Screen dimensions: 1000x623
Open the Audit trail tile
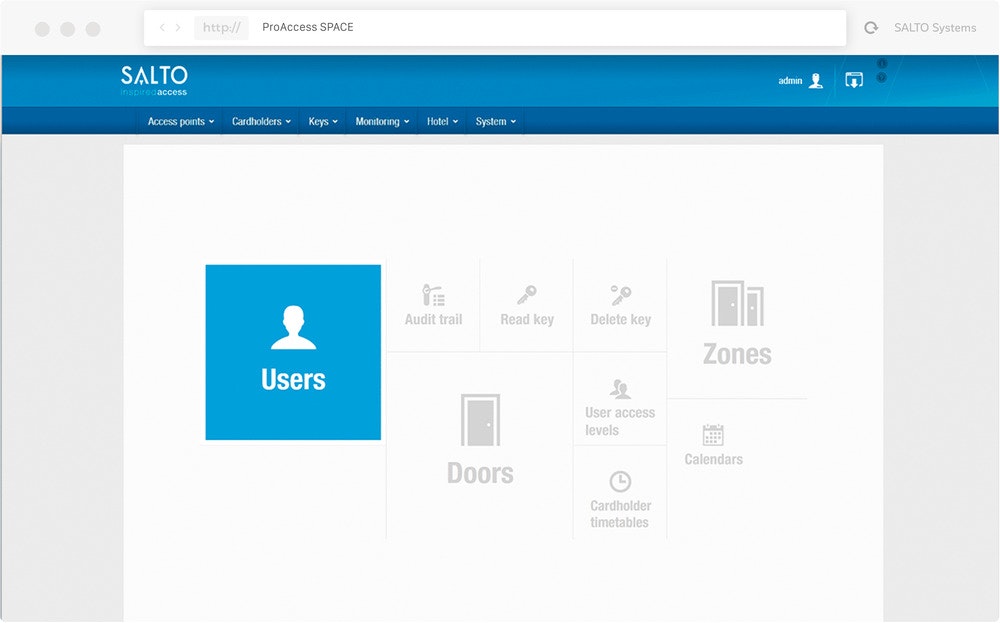coord(433,307)
